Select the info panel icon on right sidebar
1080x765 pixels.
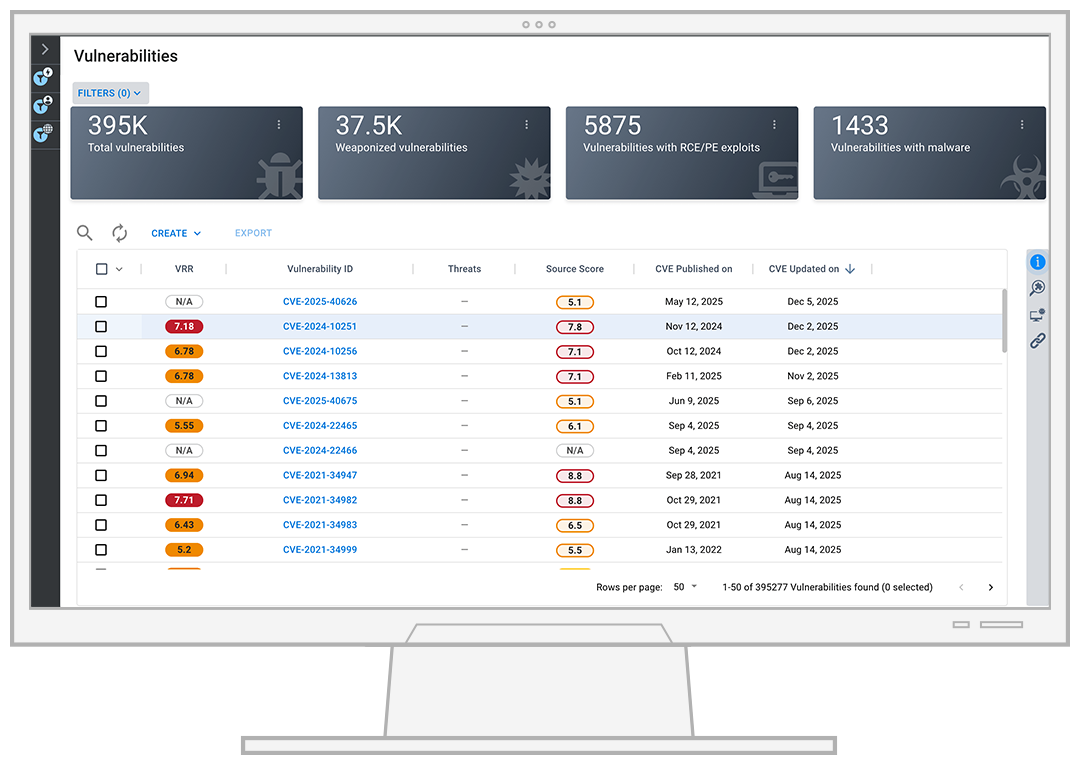click(x=1037, y=261)
